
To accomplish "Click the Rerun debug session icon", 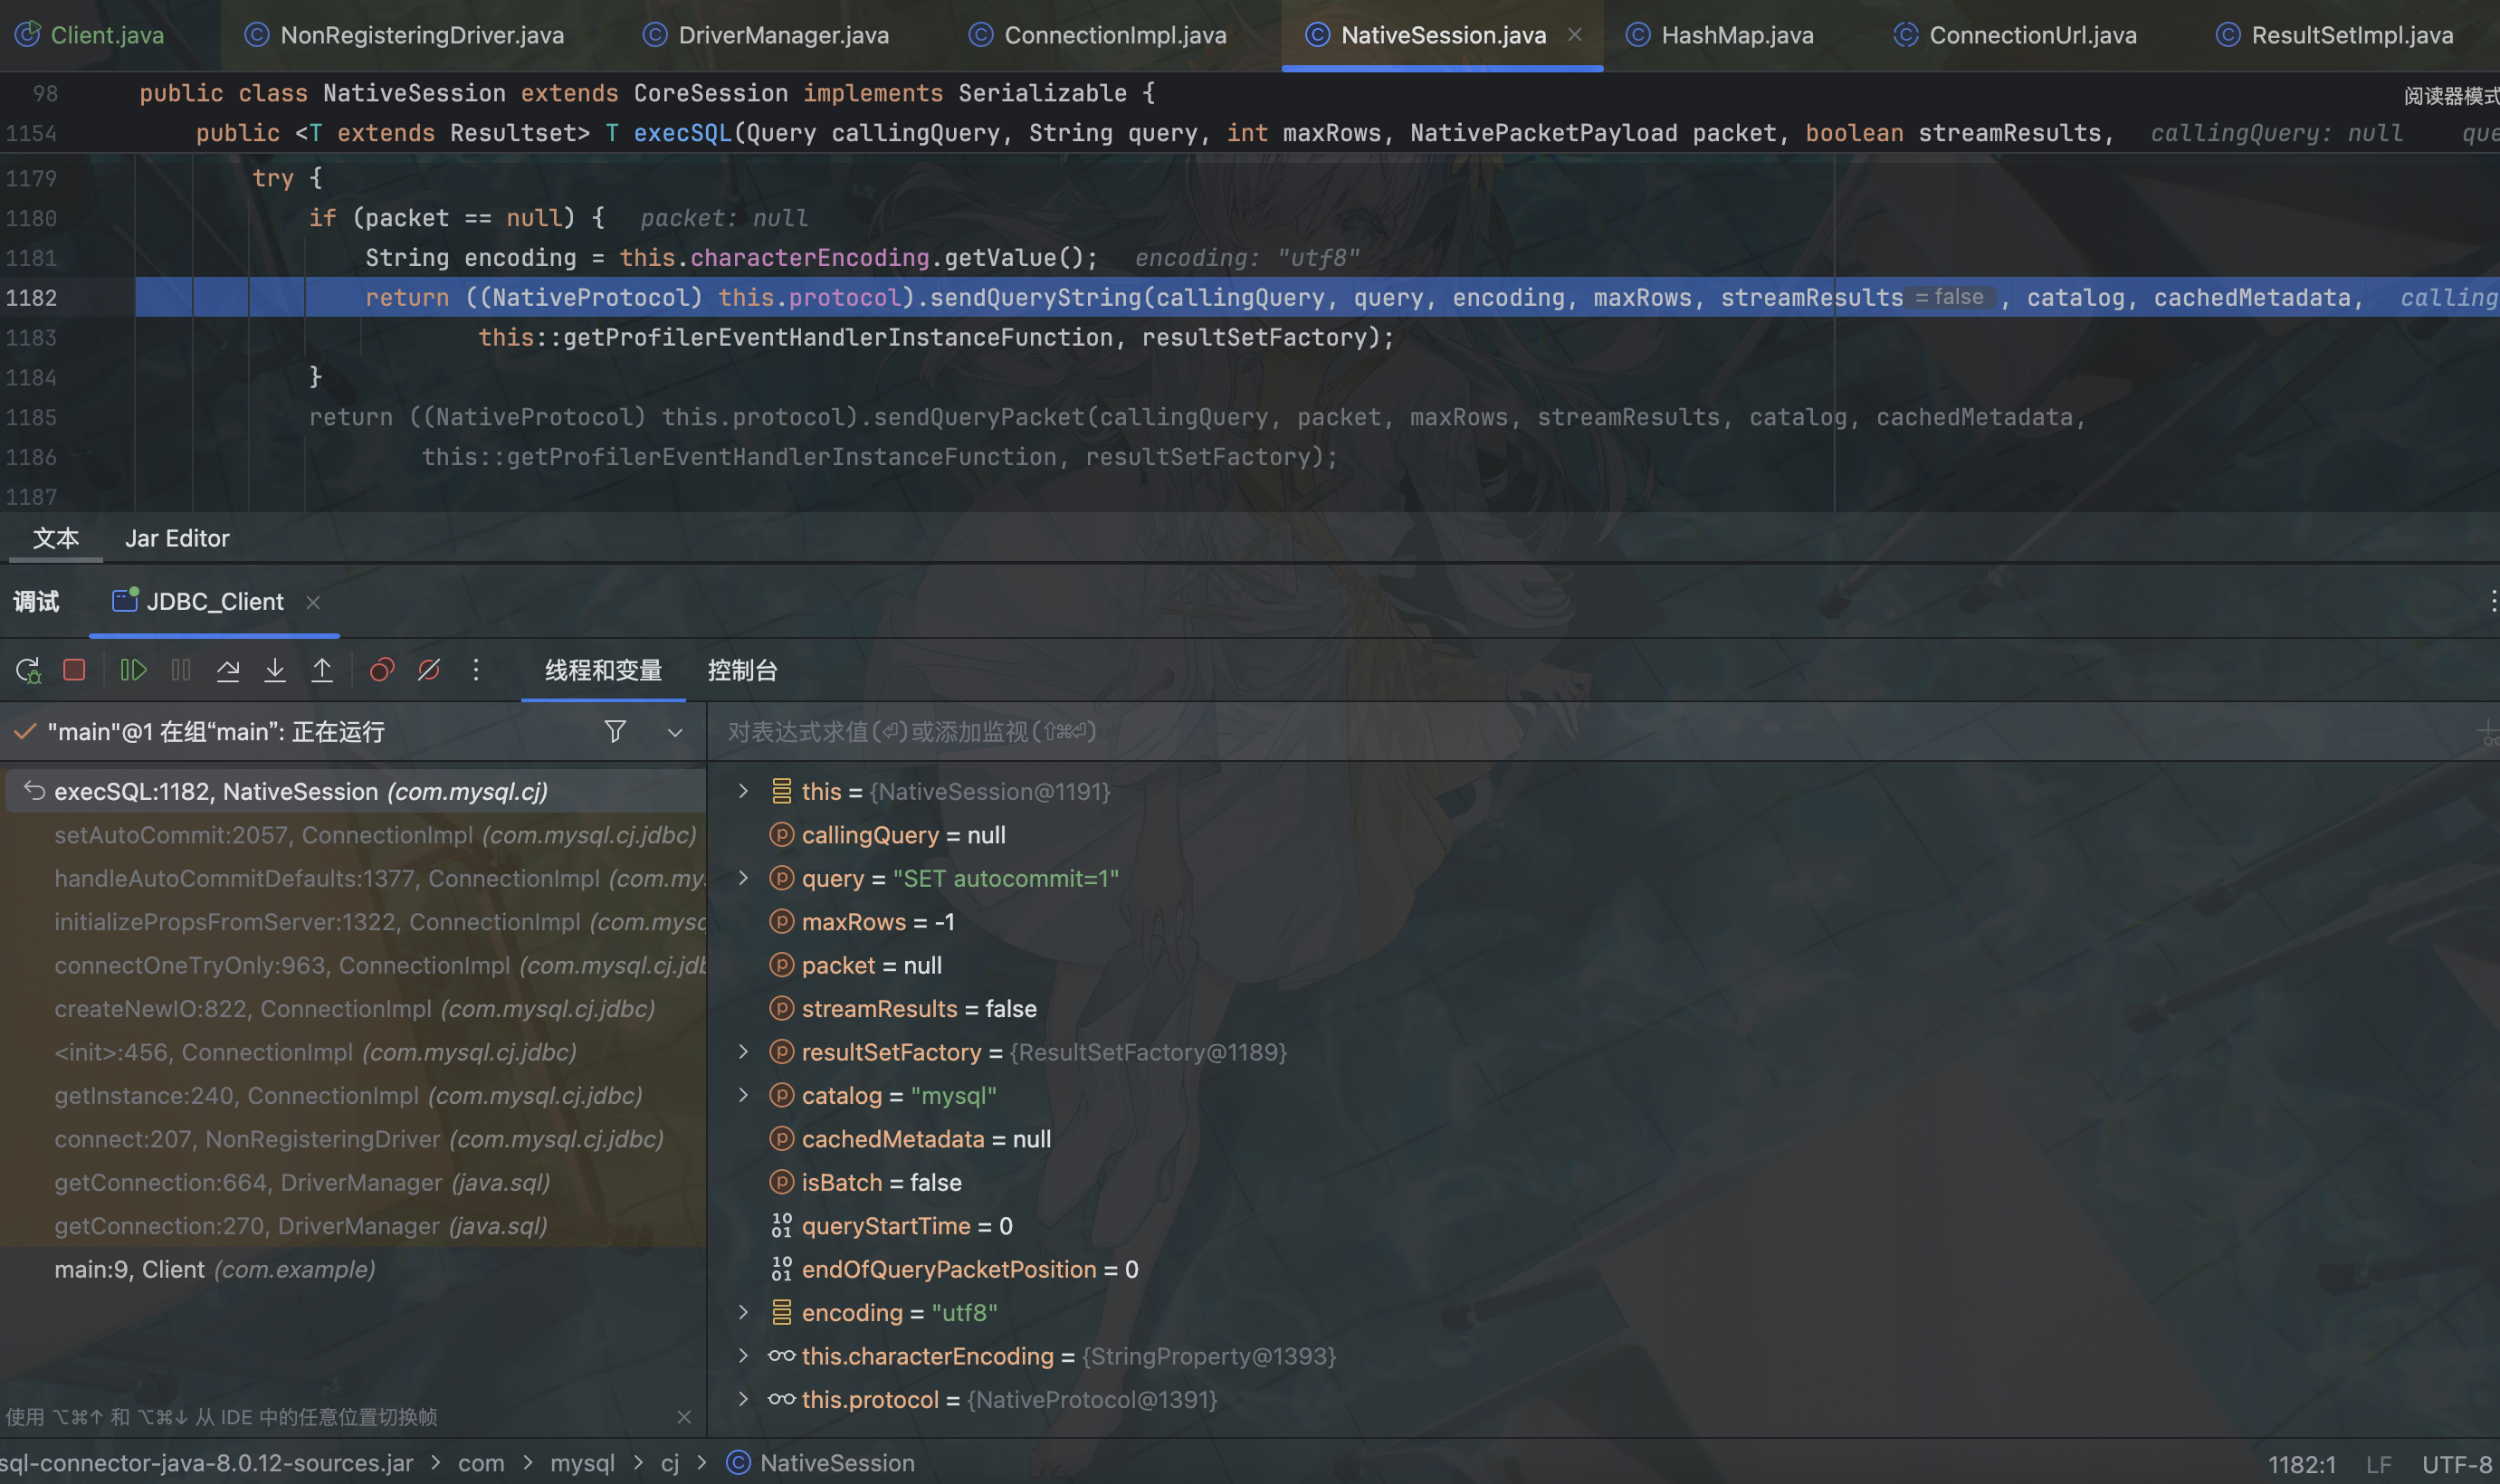I will pos(28,670).
